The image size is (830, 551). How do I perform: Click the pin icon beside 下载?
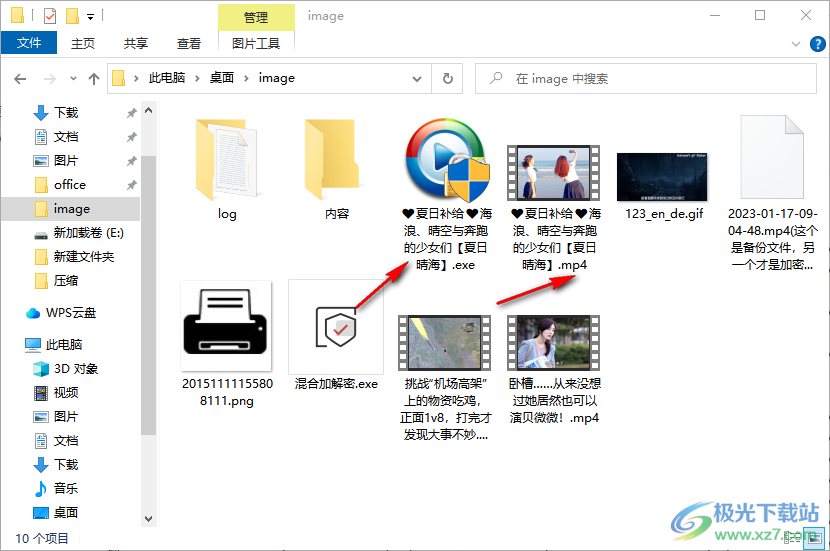[131, 113]
